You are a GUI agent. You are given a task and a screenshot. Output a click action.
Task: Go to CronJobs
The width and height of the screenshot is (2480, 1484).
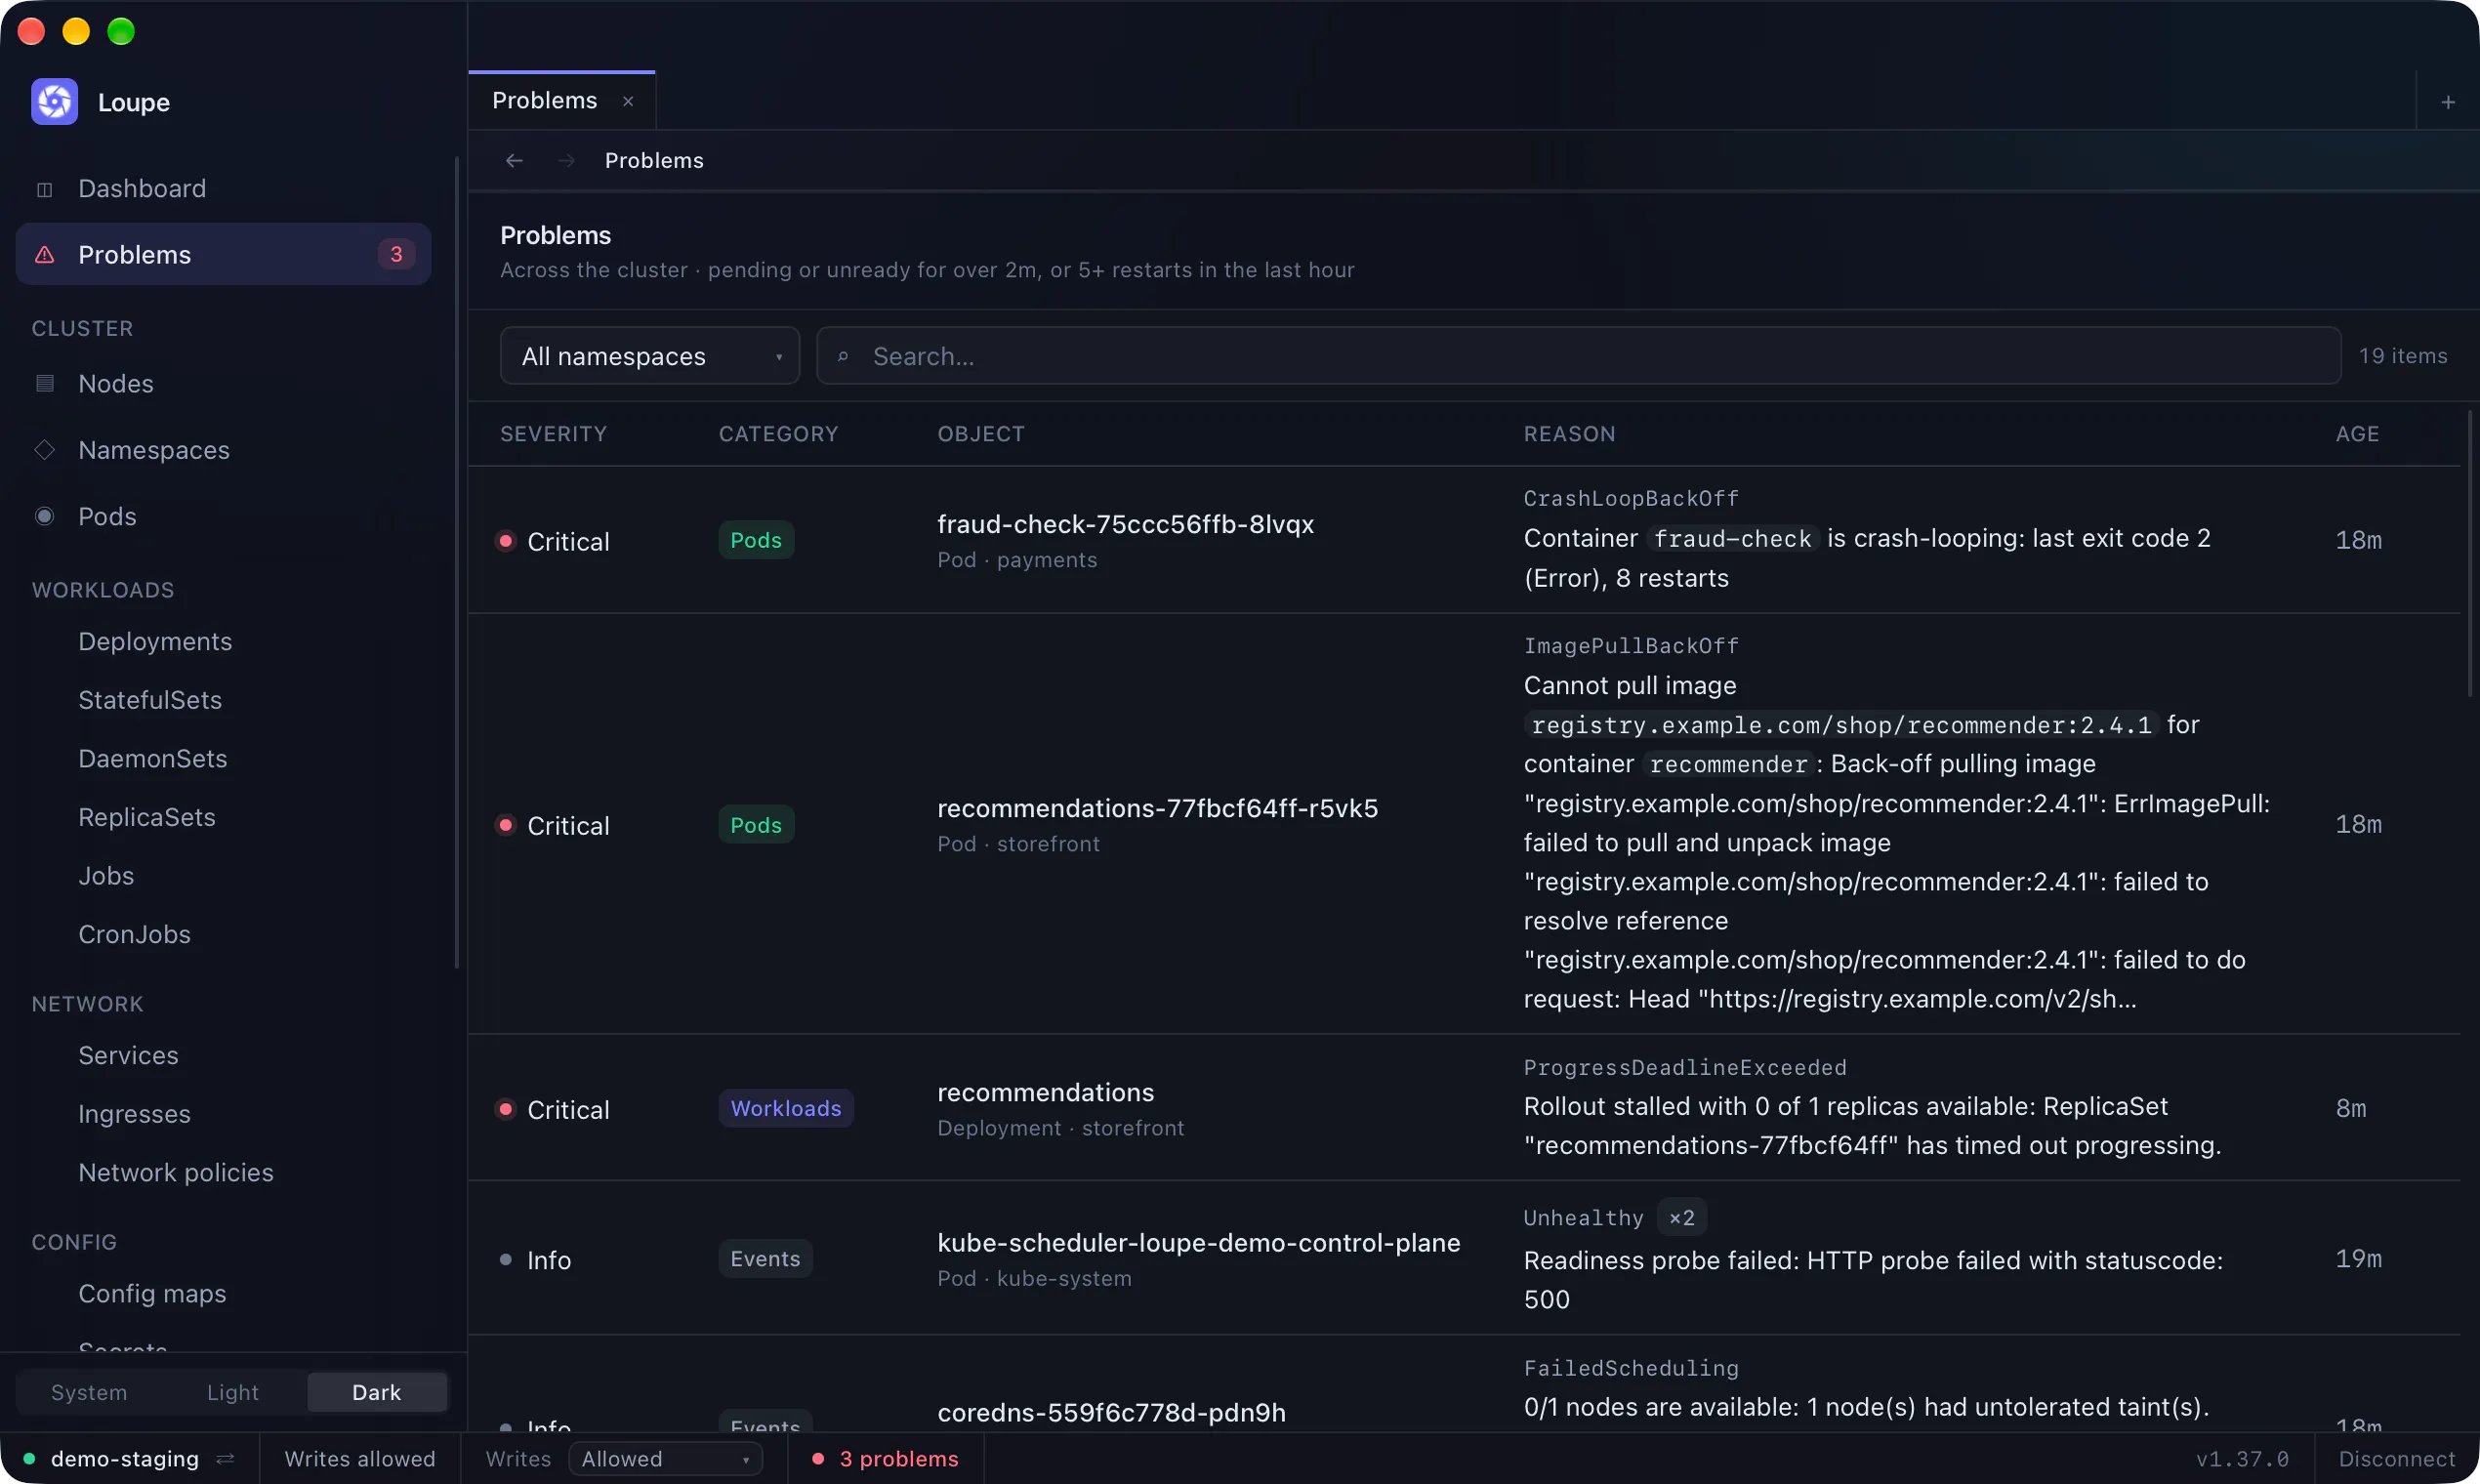(223, 934)
